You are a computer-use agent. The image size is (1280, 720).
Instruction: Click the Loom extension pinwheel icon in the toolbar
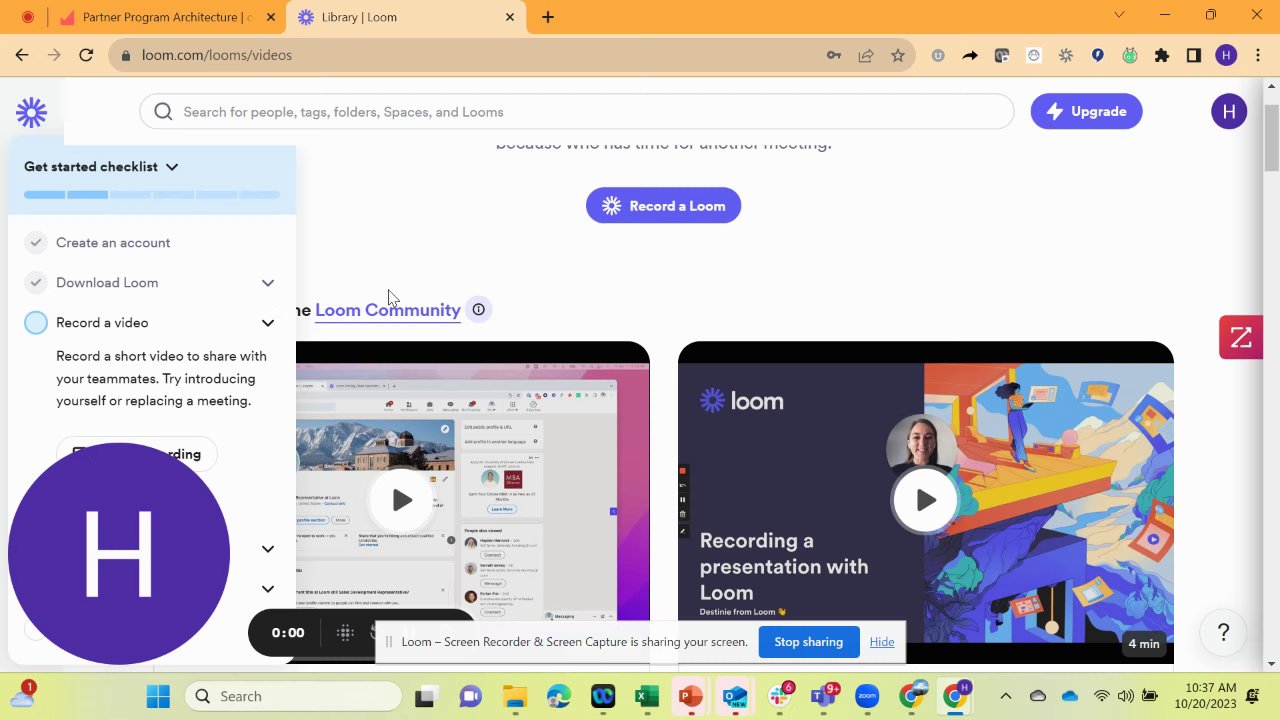click(x=1066, y=55)
